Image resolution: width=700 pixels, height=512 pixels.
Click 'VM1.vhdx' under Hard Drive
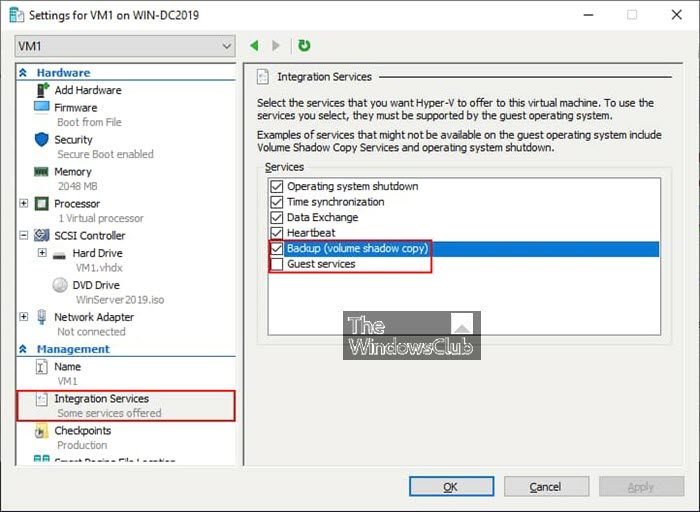pos(99,267)
